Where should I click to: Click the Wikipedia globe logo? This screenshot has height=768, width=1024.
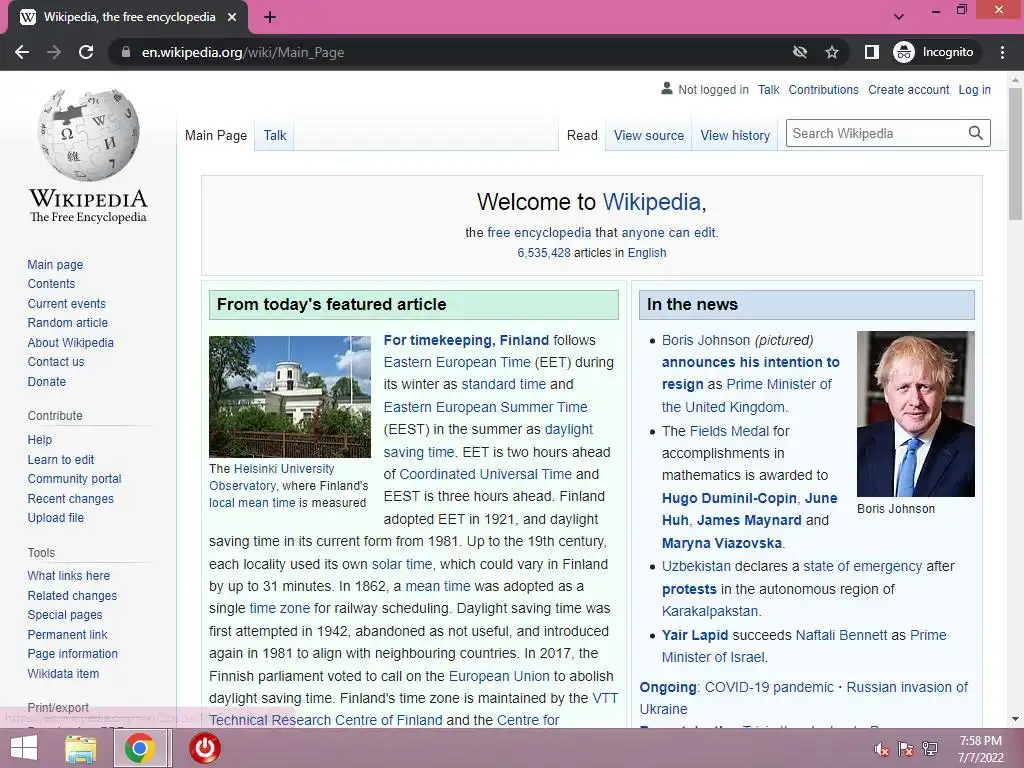88,135
